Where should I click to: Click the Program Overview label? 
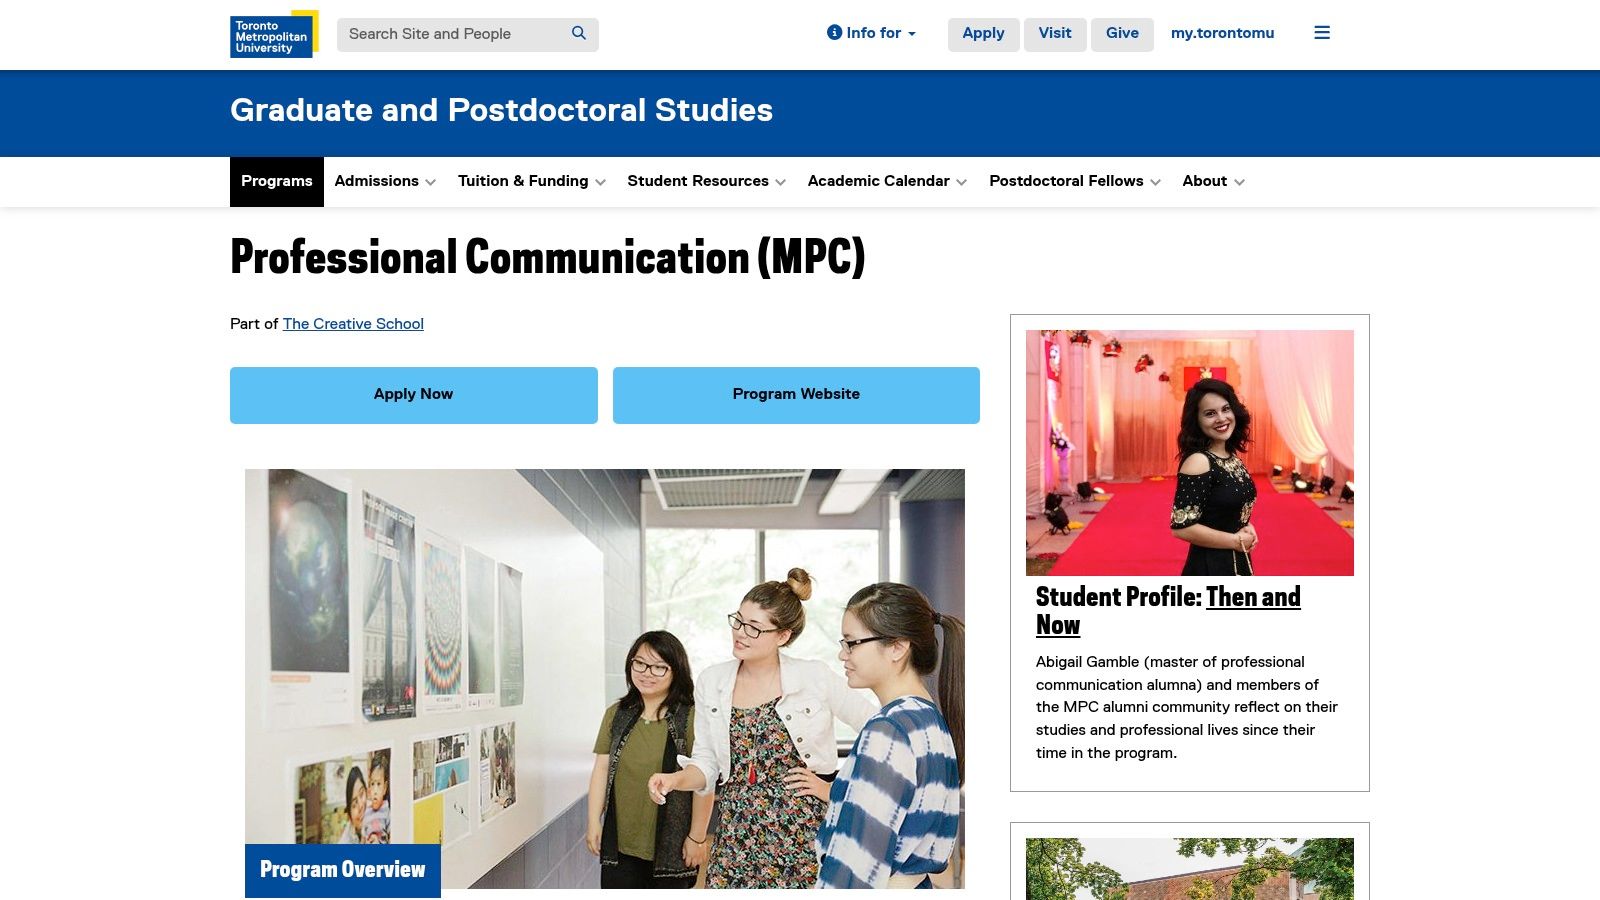point(343,870)
